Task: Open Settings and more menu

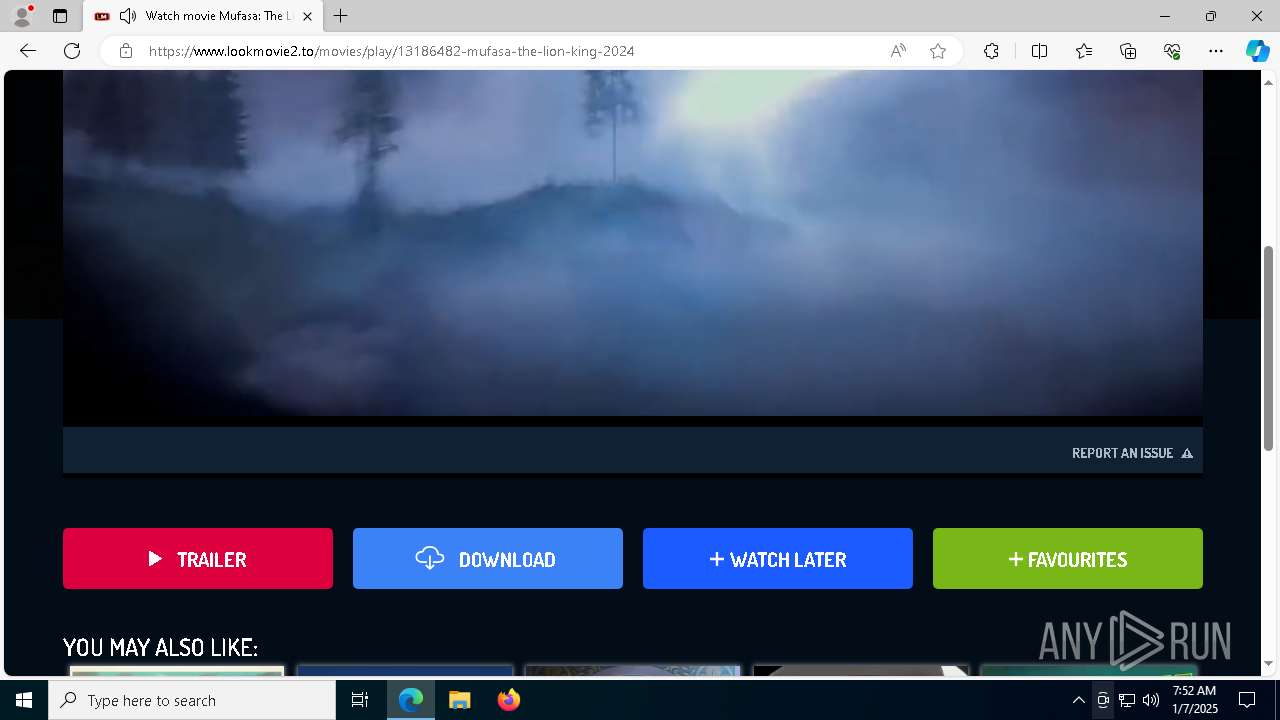Action: click(1216, 51)
